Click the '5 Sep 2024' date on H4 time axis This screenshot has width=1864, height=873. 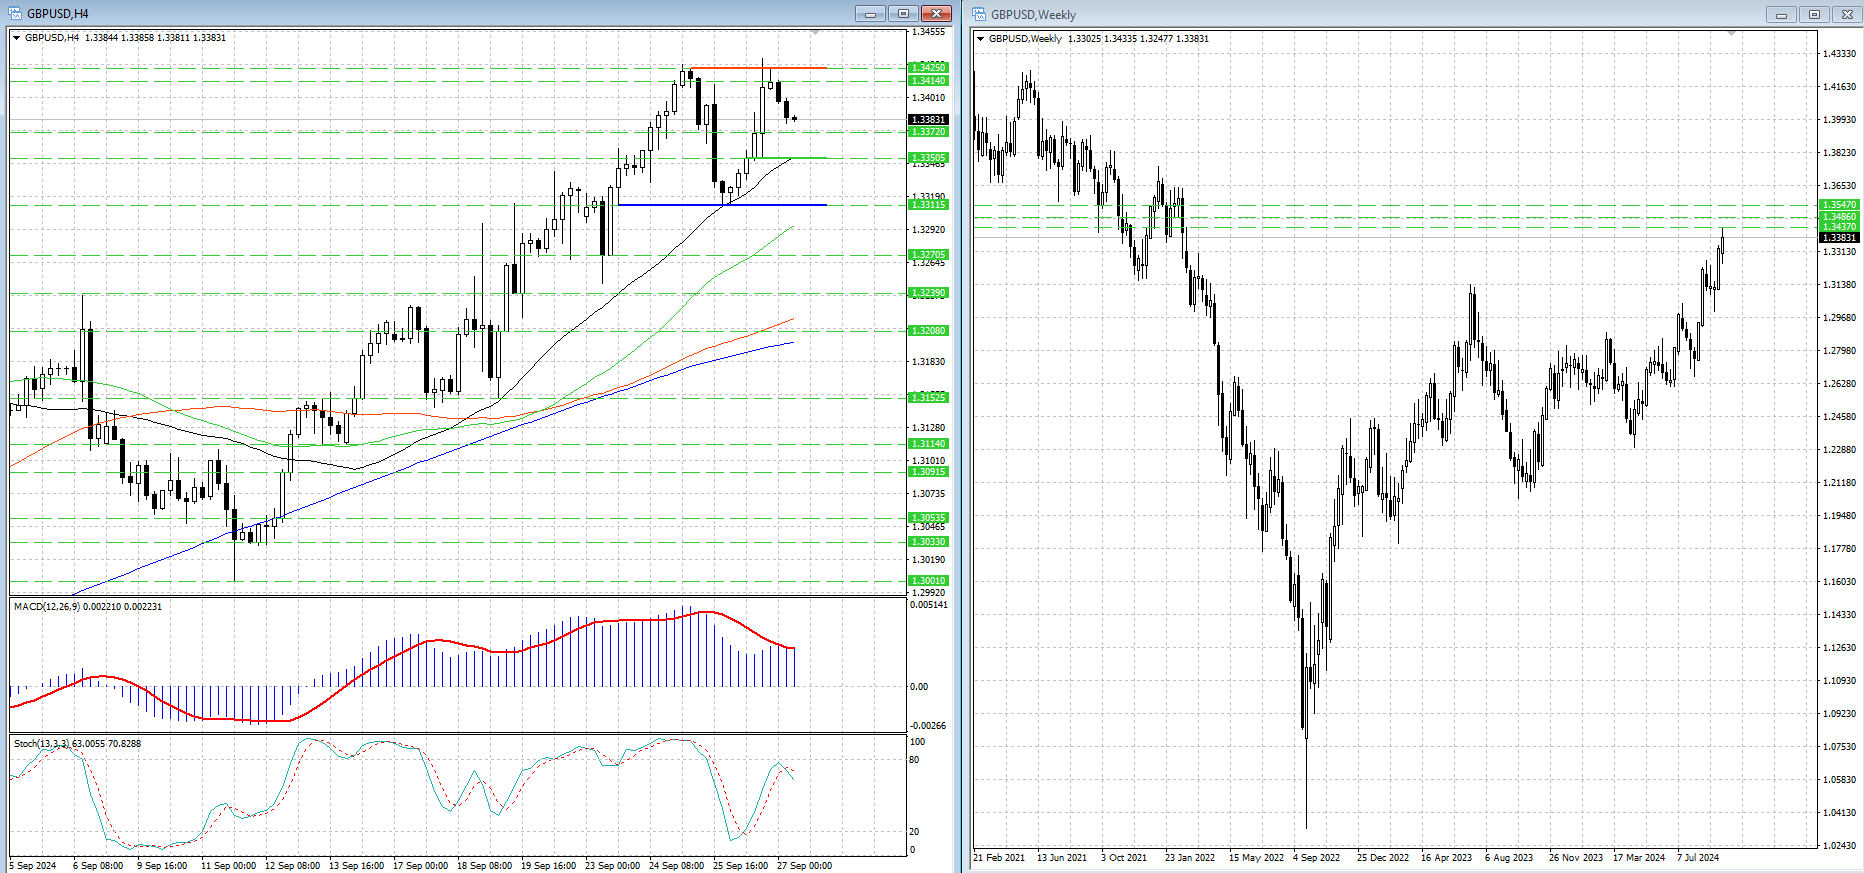point(33,866)
